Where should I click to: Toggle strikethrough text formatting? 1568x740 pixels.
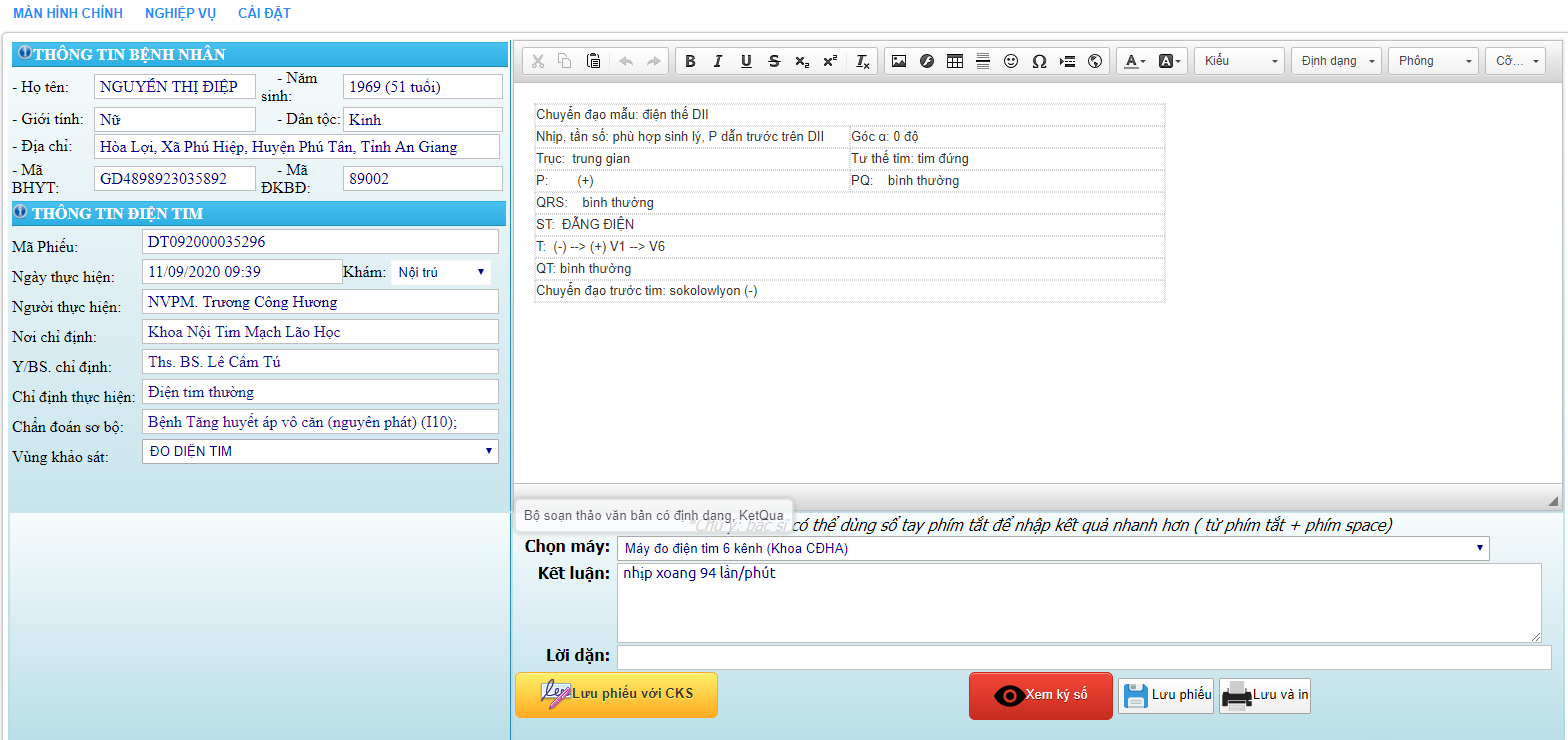[774, 61]
